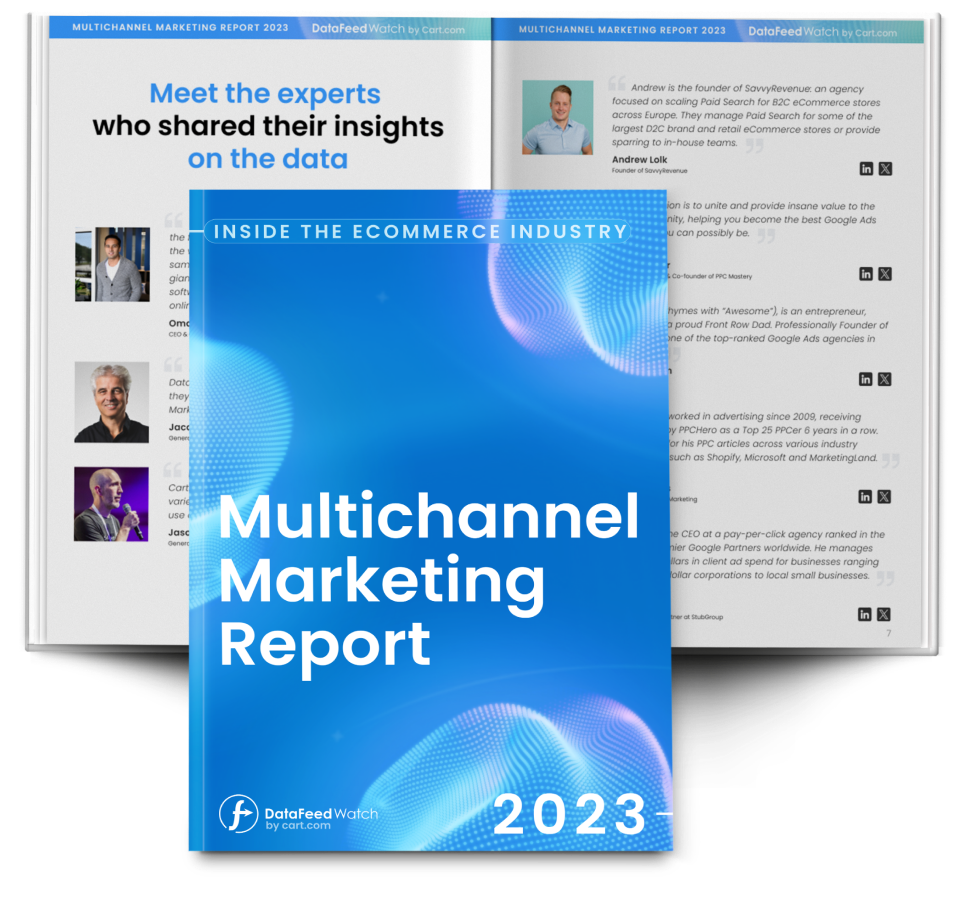This screenshot has height=900, width=978.
Task: Click the "2023" year on the cover
Action: 571,814
